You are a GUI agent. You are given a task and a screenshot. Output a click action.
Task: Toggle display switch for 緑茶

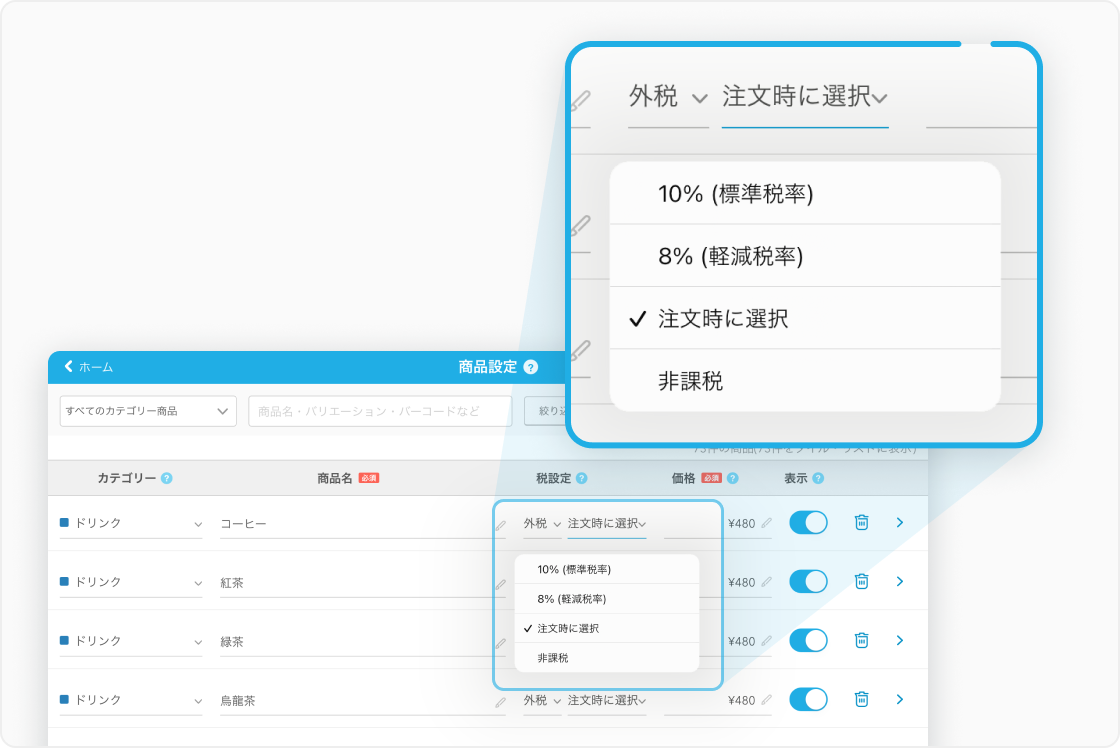(x=808, y=640)
